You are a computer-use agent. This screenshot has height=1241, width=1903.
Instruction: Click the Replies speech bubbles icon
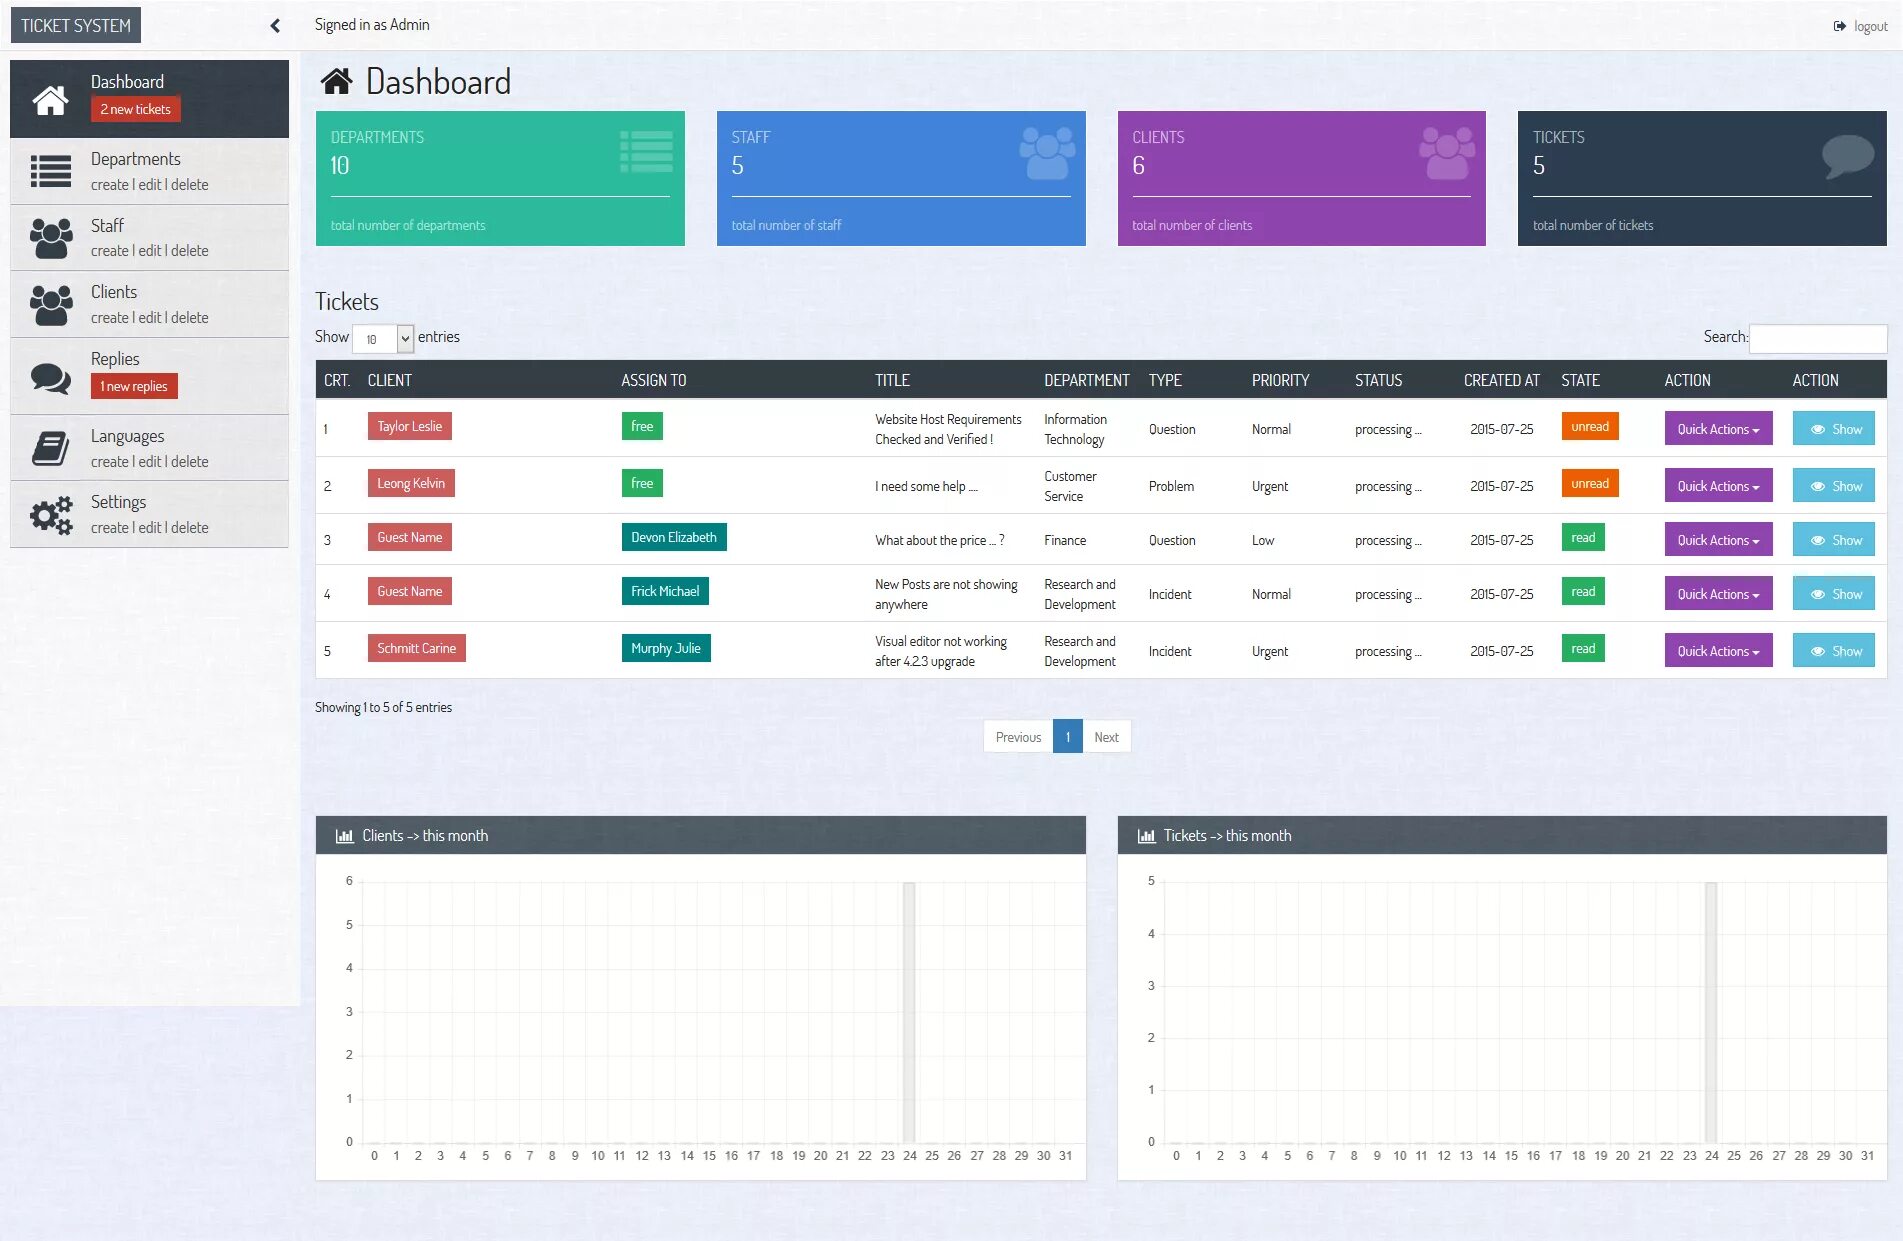point(50,377)
